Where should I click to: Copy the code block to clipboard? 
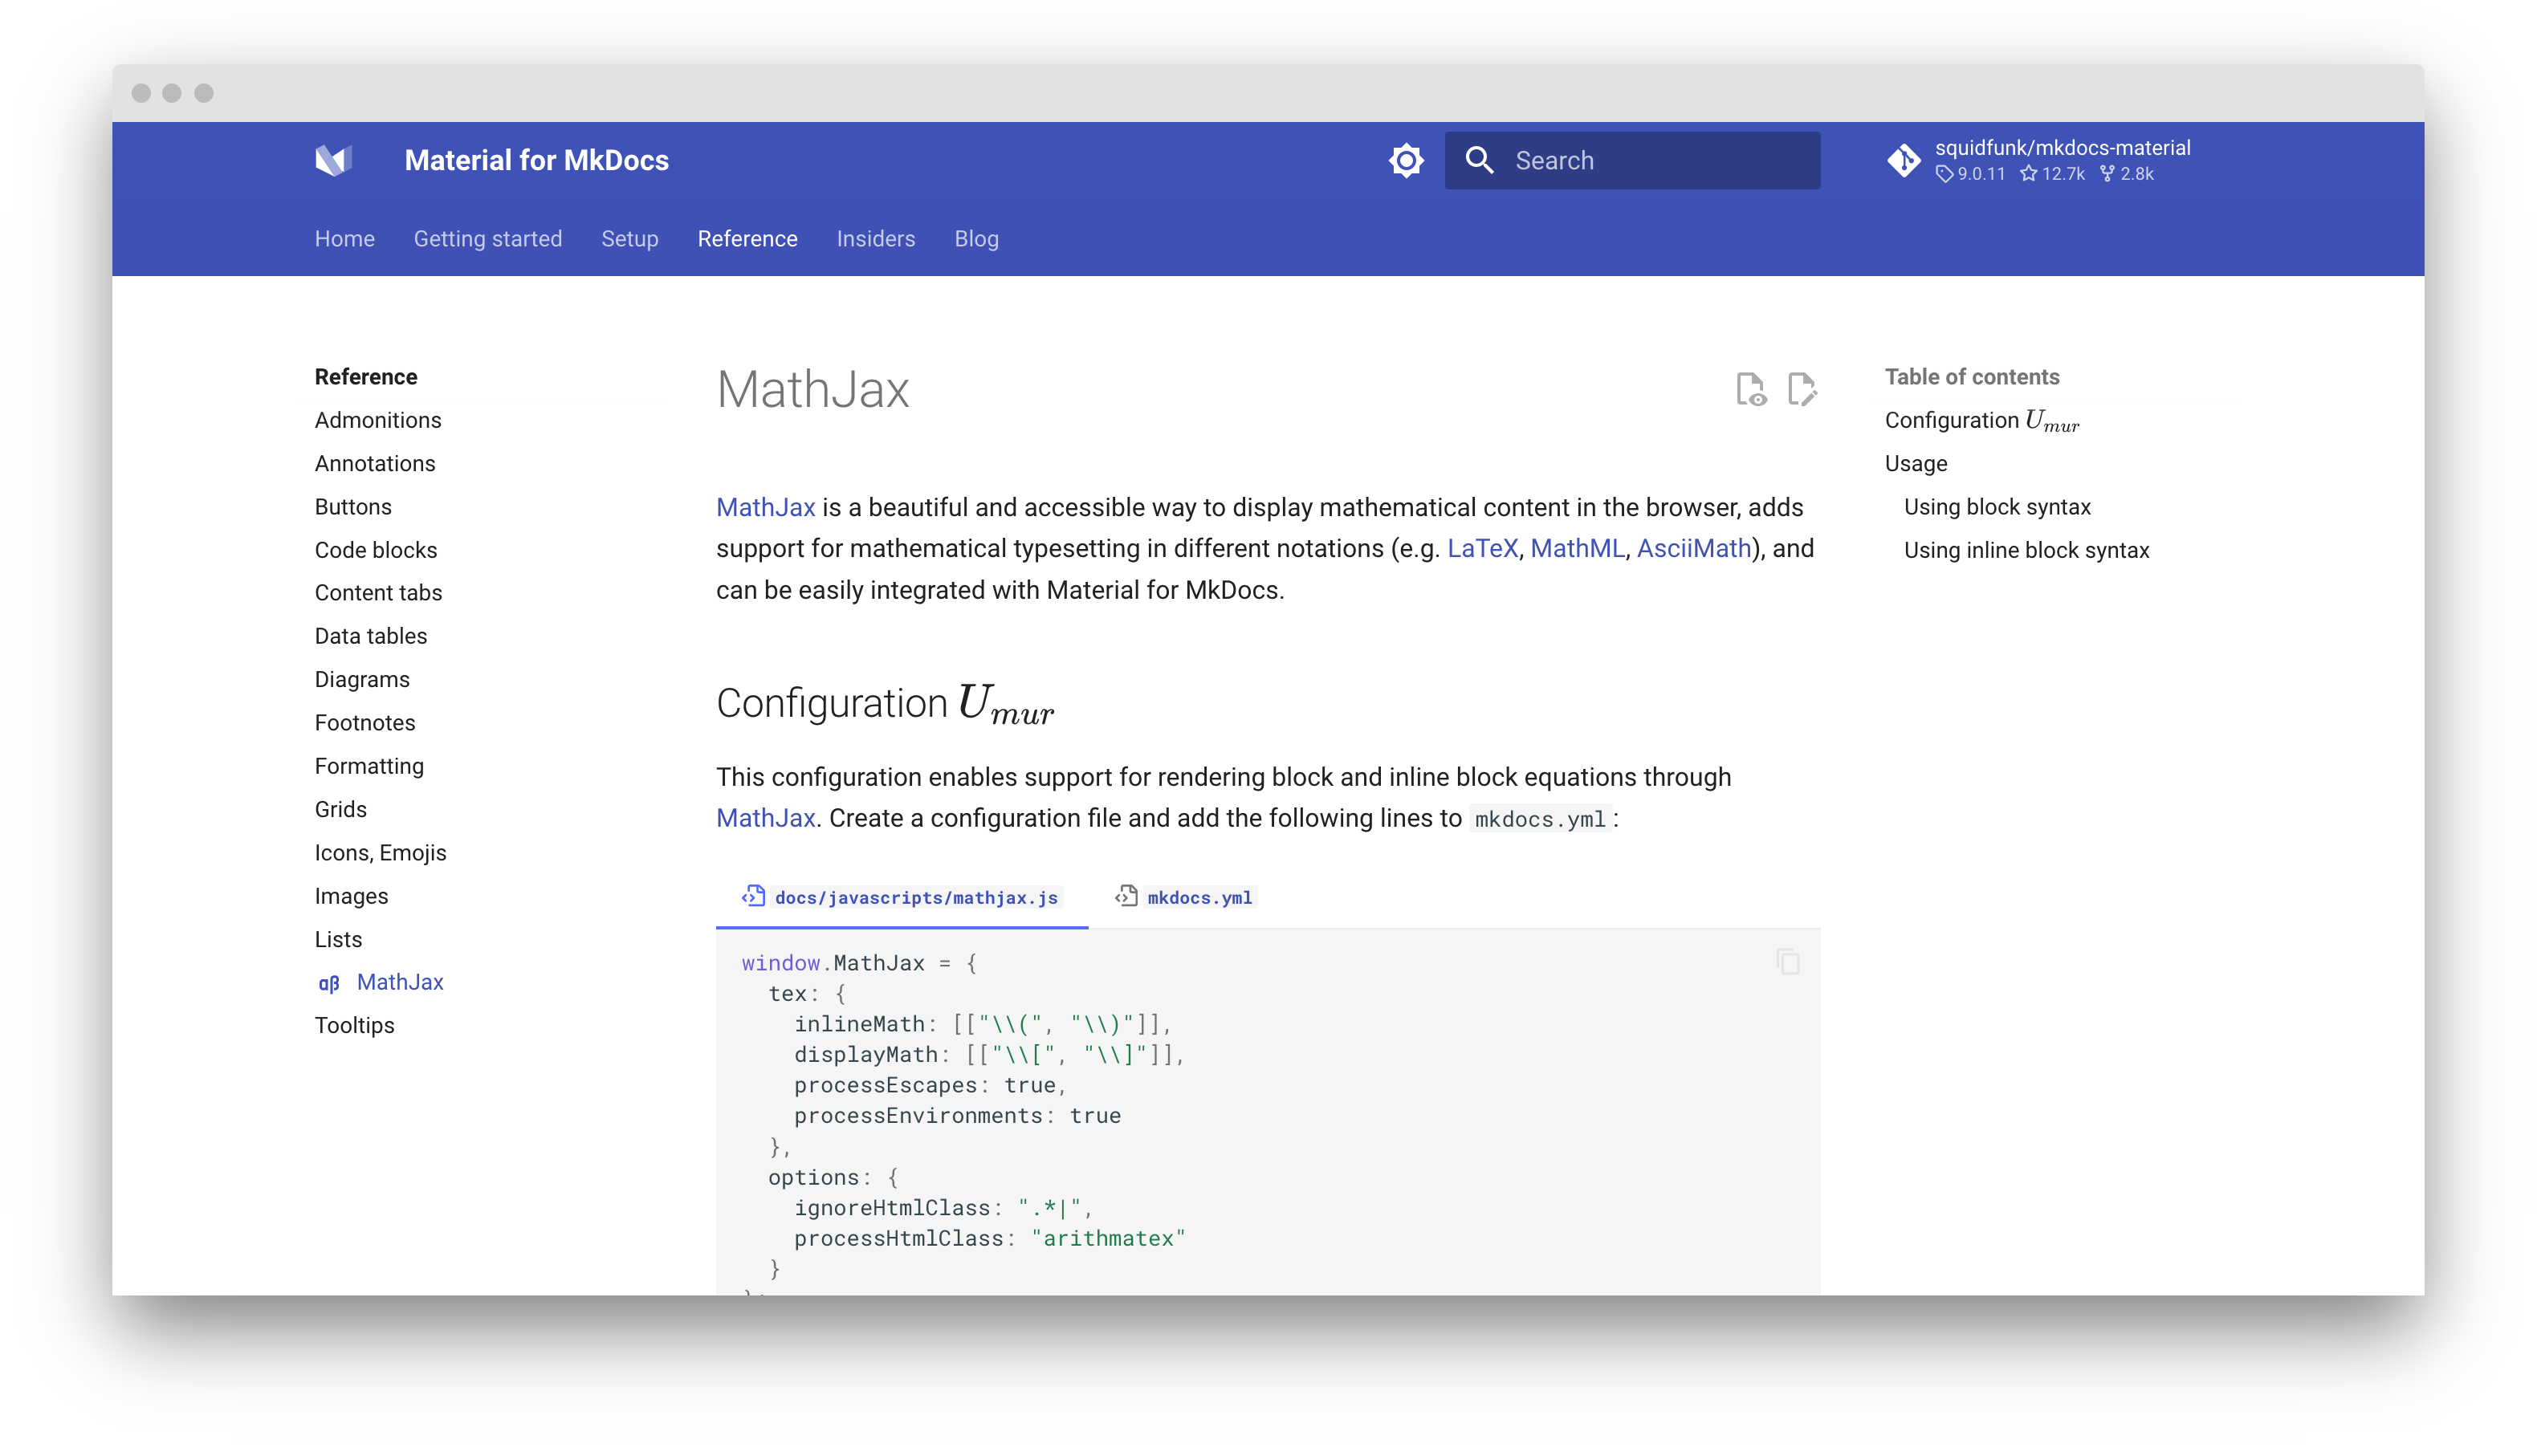click(1787, 961)
